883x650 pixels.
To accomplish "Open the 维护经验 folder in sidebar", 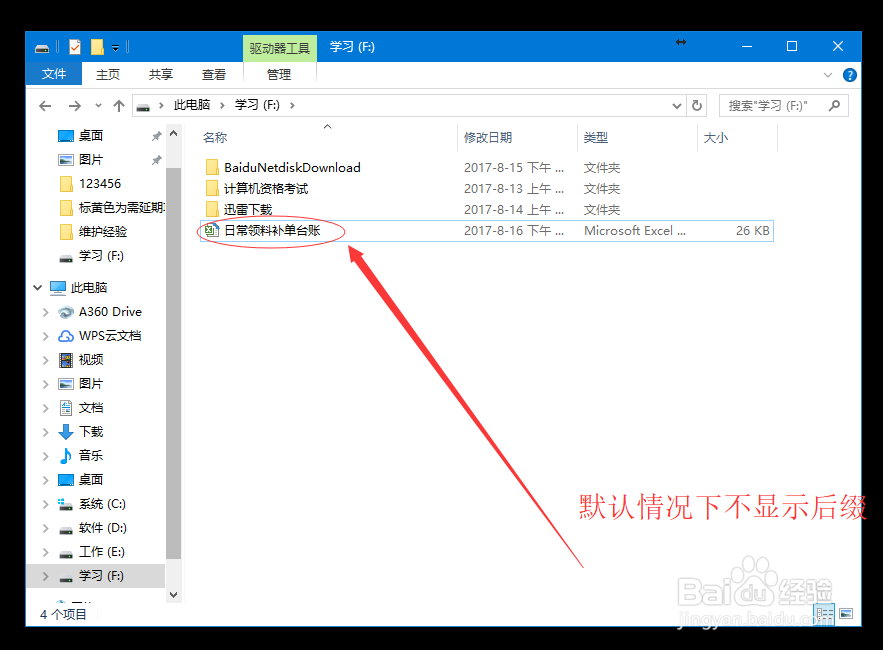I will 102,231.
